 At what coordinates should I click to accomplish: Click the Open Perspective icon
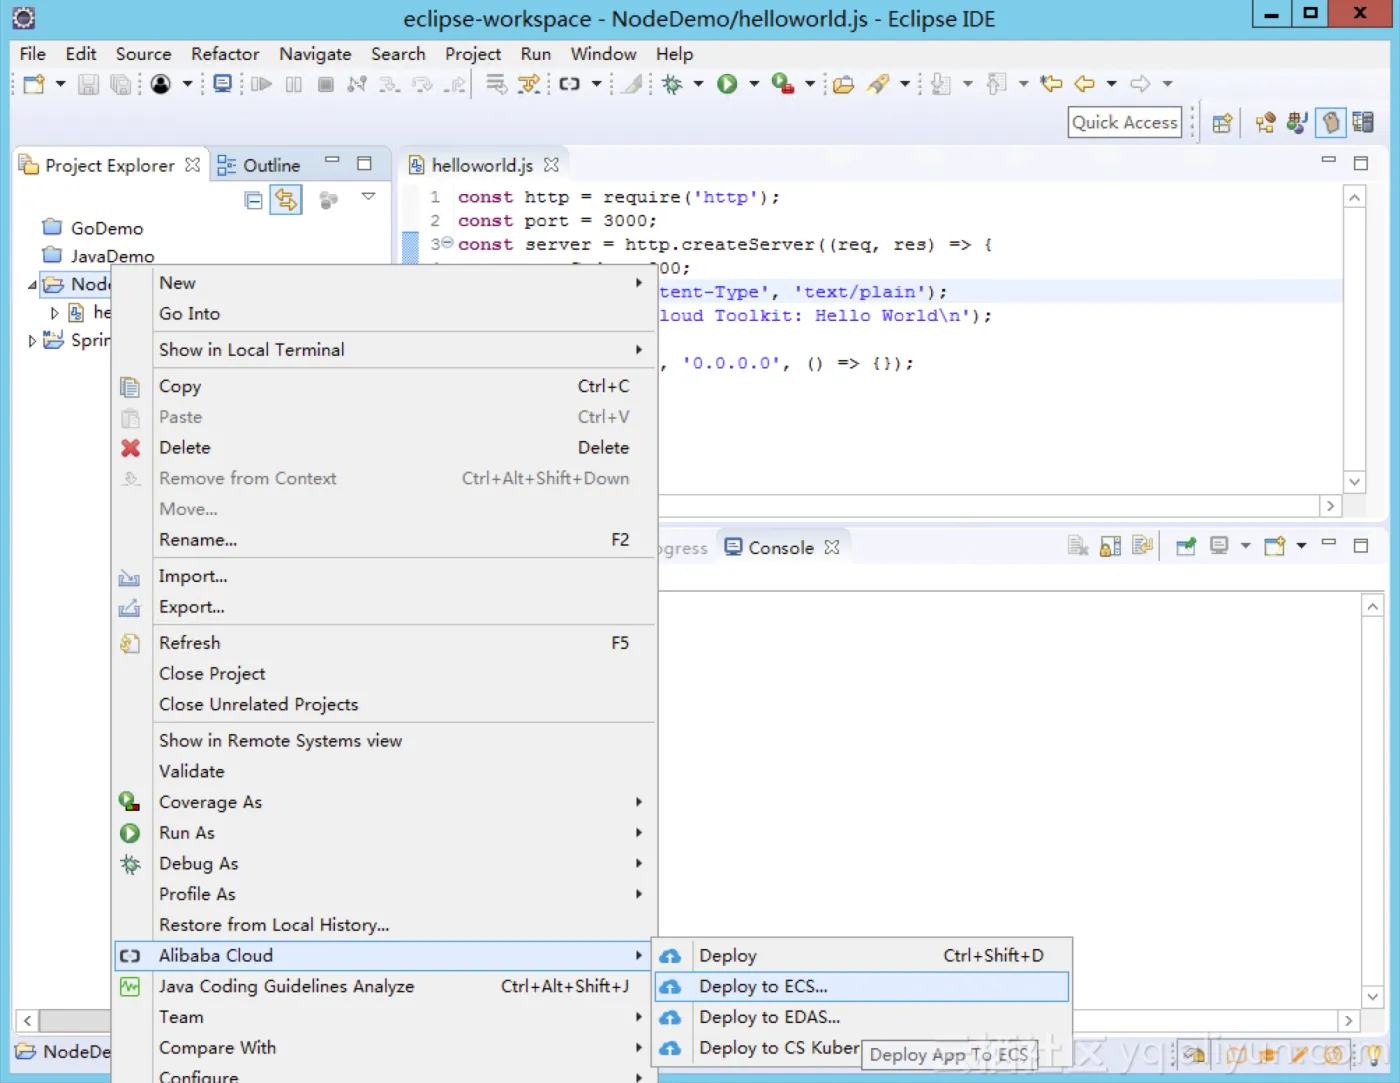pyautogui.click(x=1222, y=123)
